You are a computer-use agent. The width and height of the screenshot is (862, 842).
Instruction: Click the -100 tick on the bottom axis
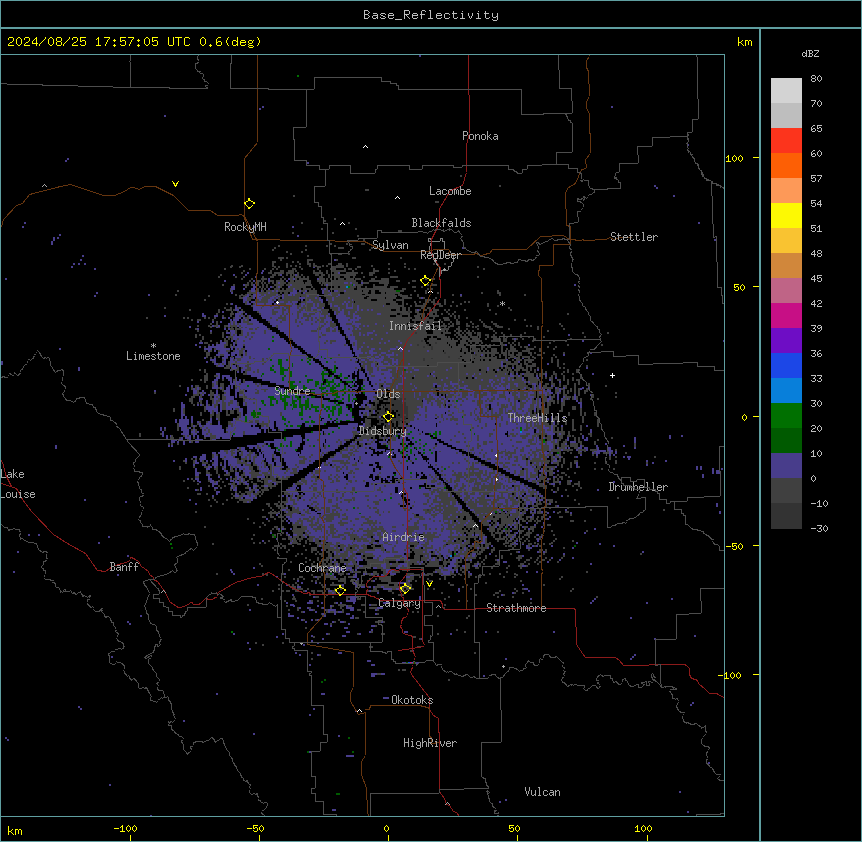125,828
